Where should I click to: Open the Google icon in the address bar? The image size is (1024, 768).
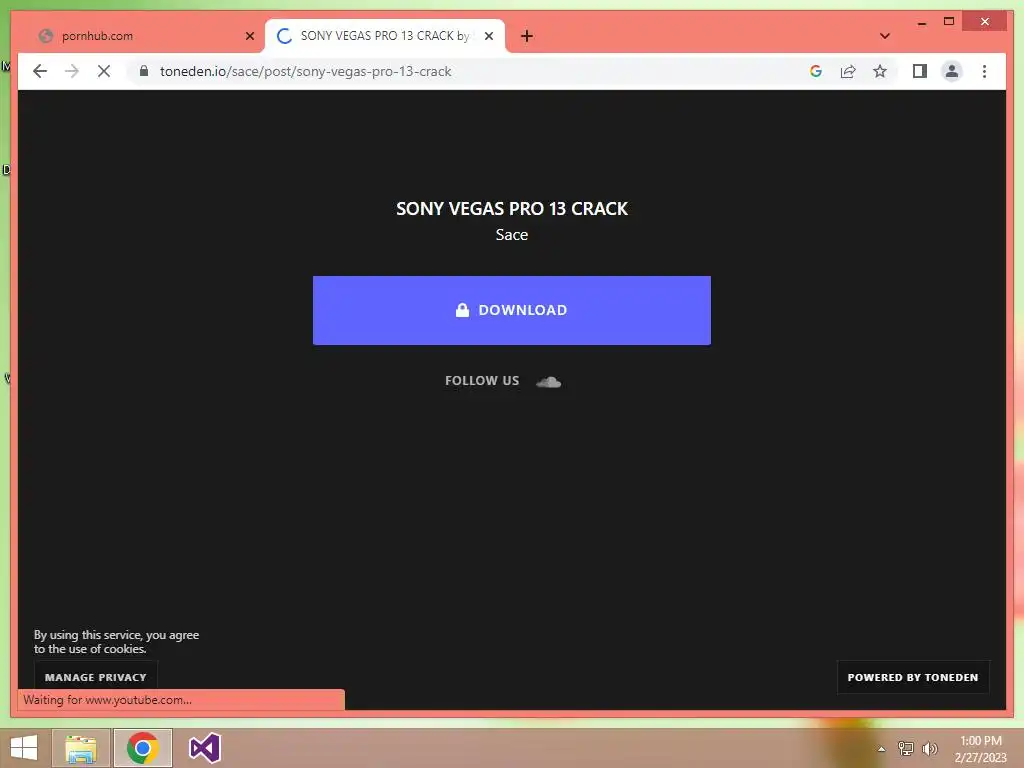(816, 71)
